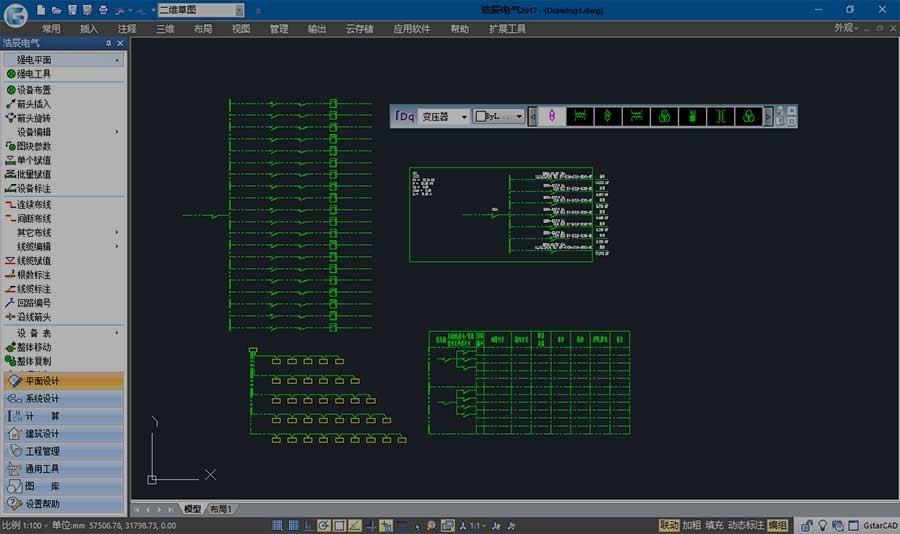This screenshot has height=534, width=900.
Task: Click the 设备布置 command
Action: click(x=33, y=90)
